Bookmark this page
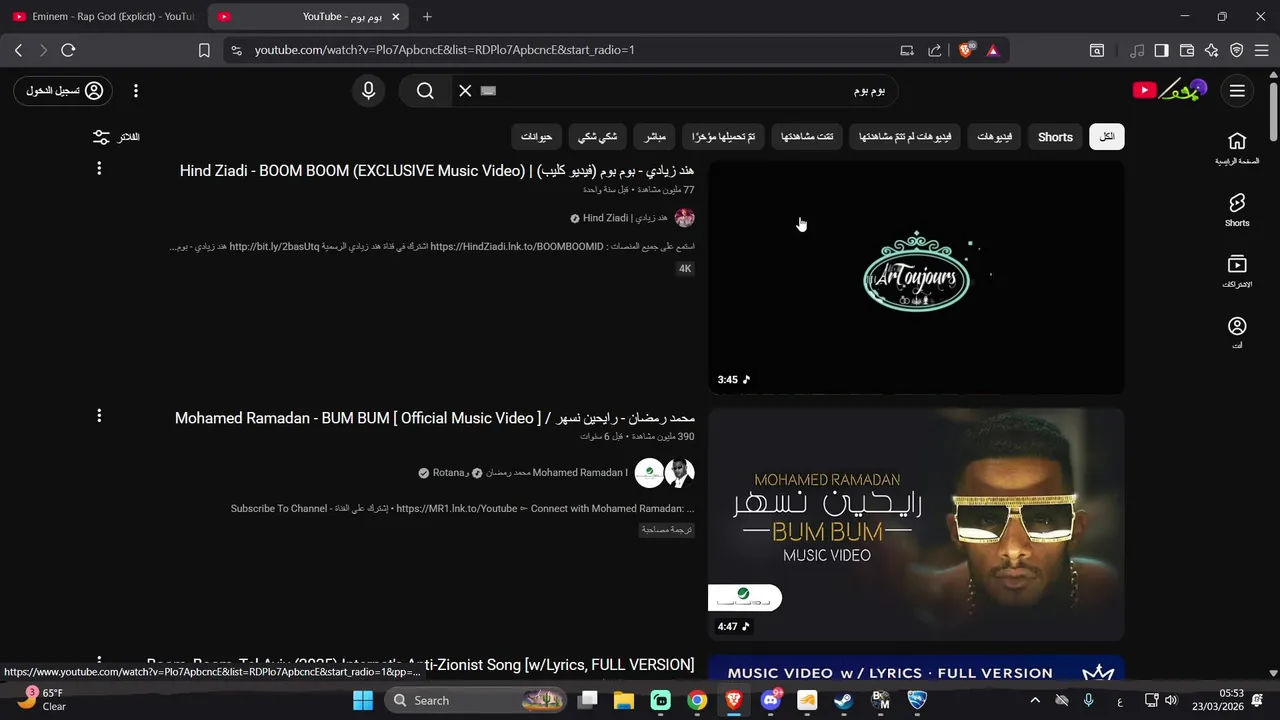 tap(204, 50)
